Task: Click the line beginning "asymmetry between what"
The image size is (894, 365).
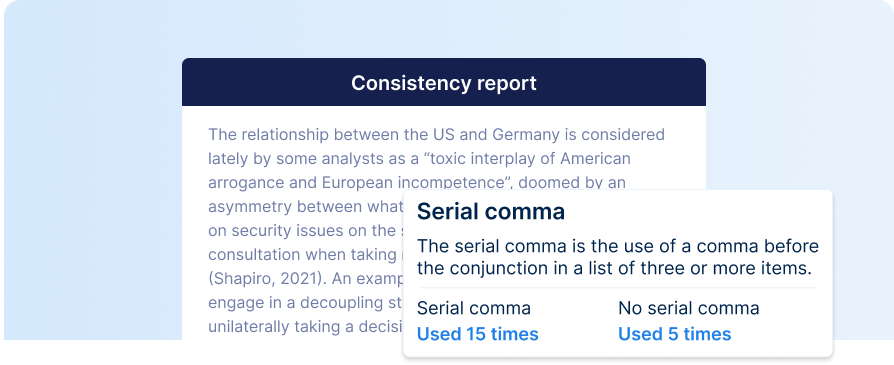Action: [x=305, y=206]
